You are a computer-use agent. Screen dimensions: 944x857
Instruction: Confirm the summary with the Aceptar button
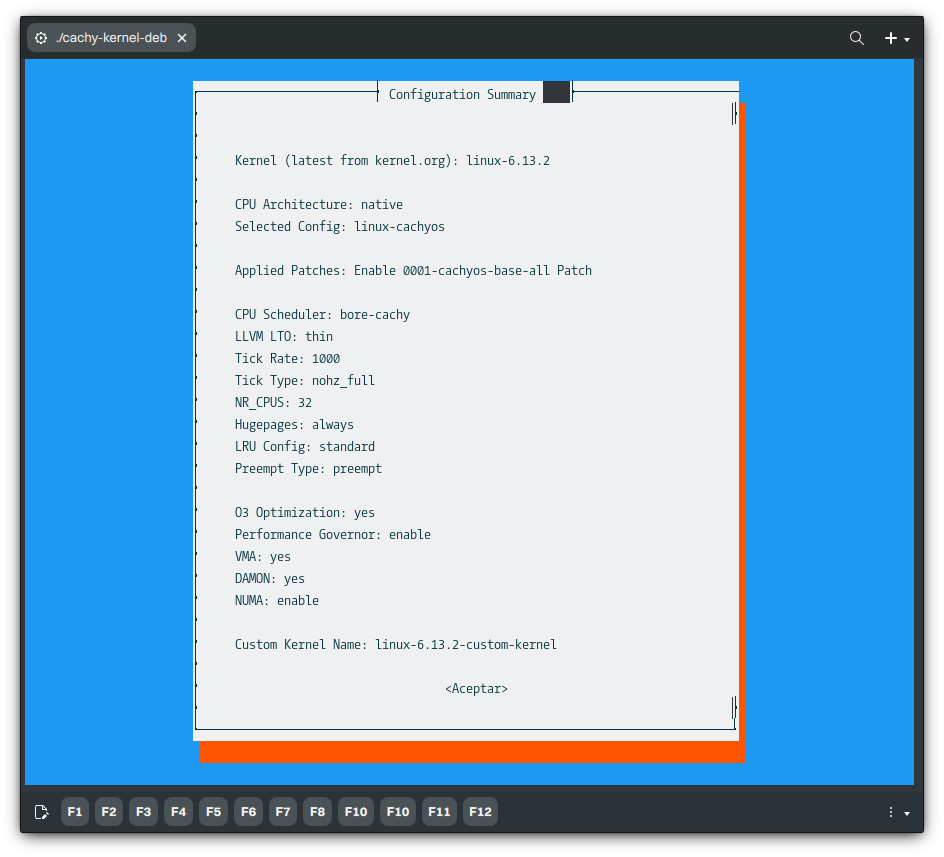[476, 689]
